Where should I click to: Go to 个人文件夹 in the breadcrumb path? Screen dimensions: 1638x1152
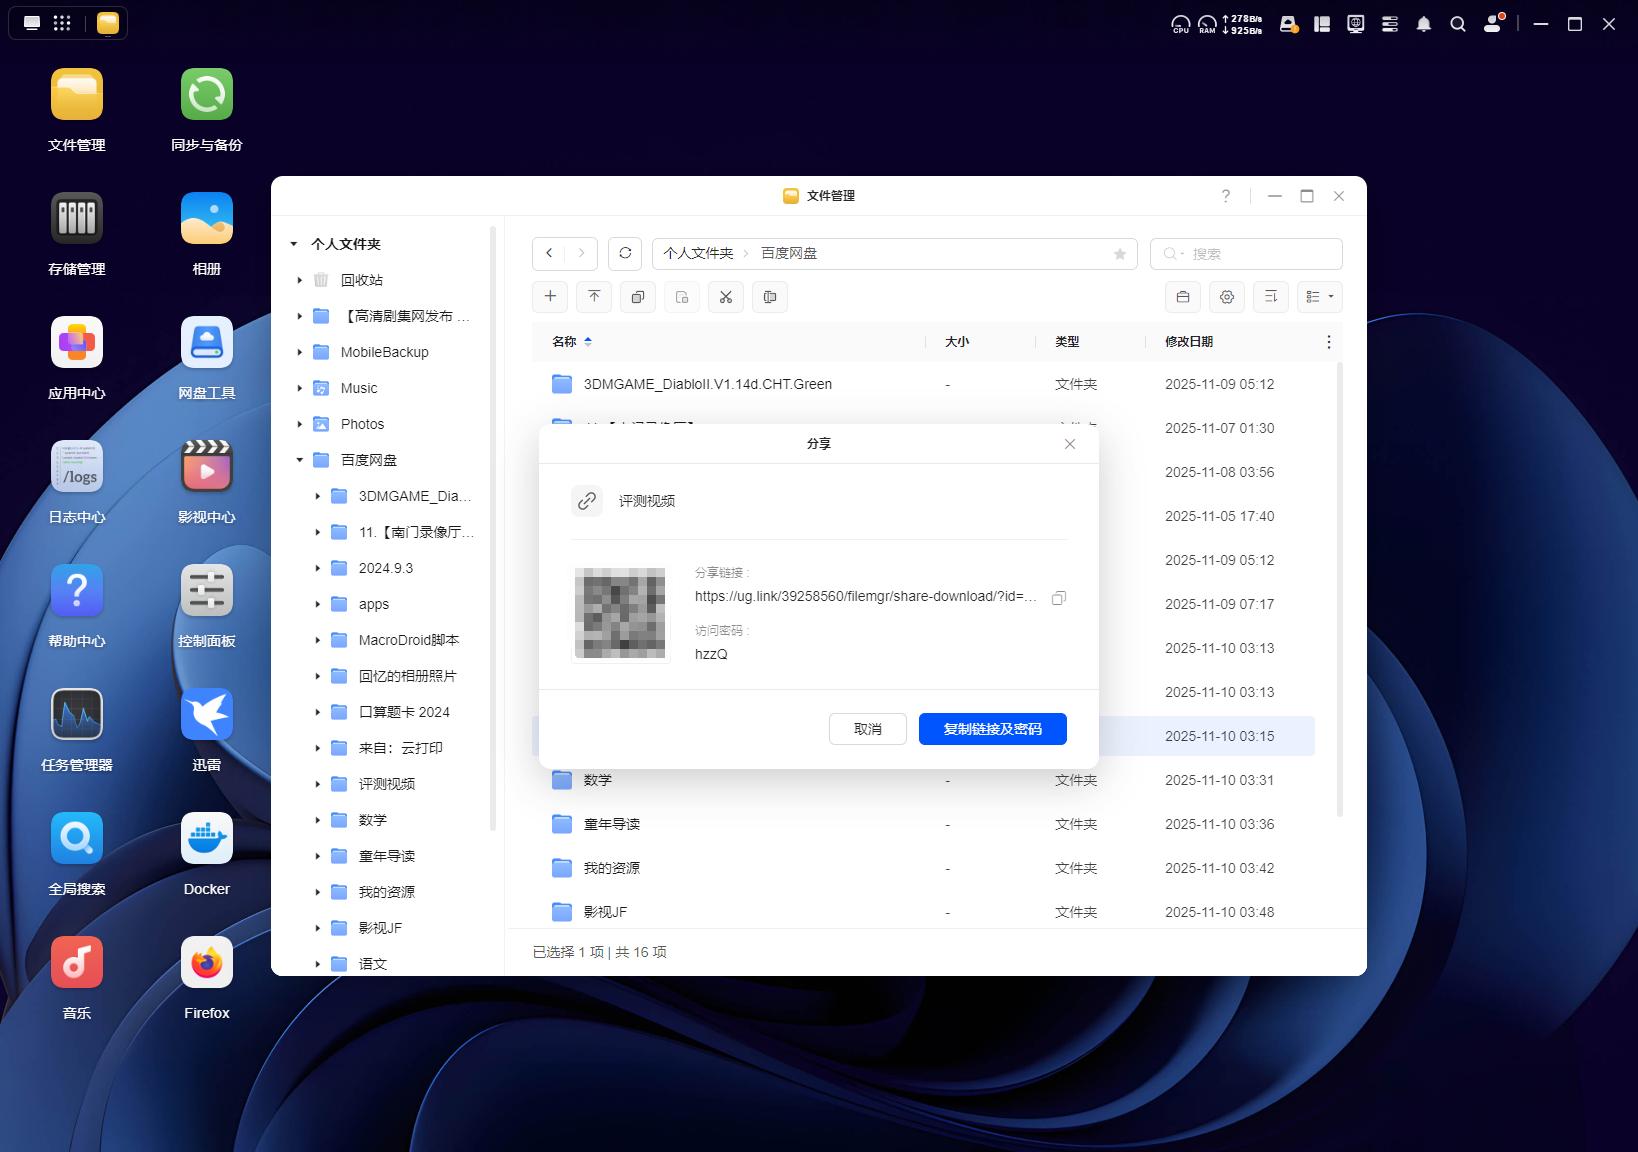click(x=698, y=254)
